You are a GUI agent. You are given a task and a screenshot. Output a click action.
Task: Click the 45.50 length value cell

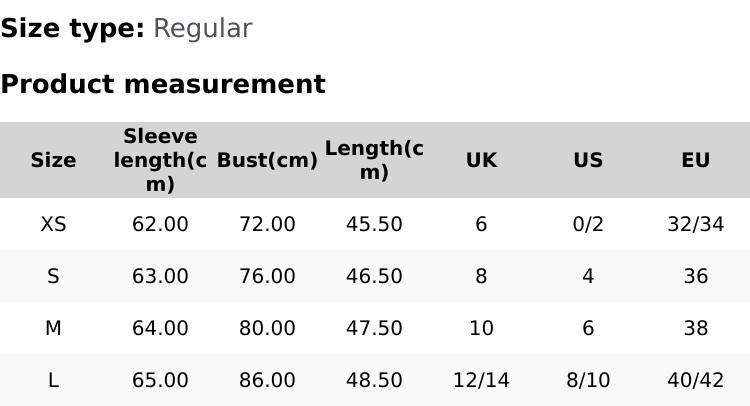click(374, 224)
